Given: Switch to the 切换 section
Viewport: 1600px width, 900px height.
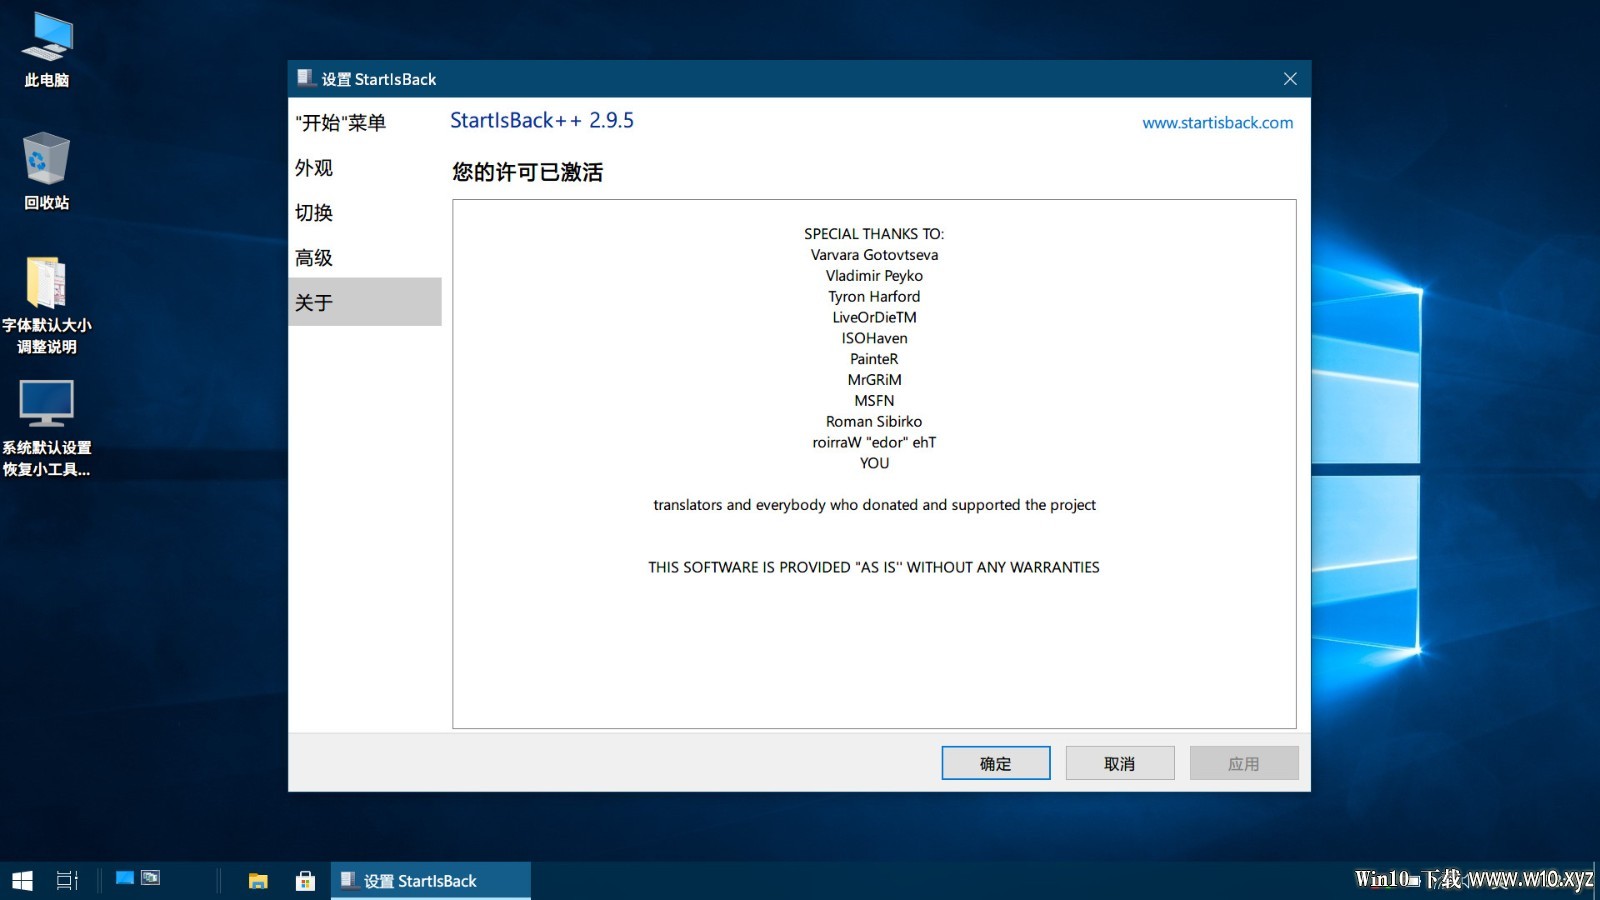Looking at the screenshot, I should pyautogui.click(x=365, y=212).
